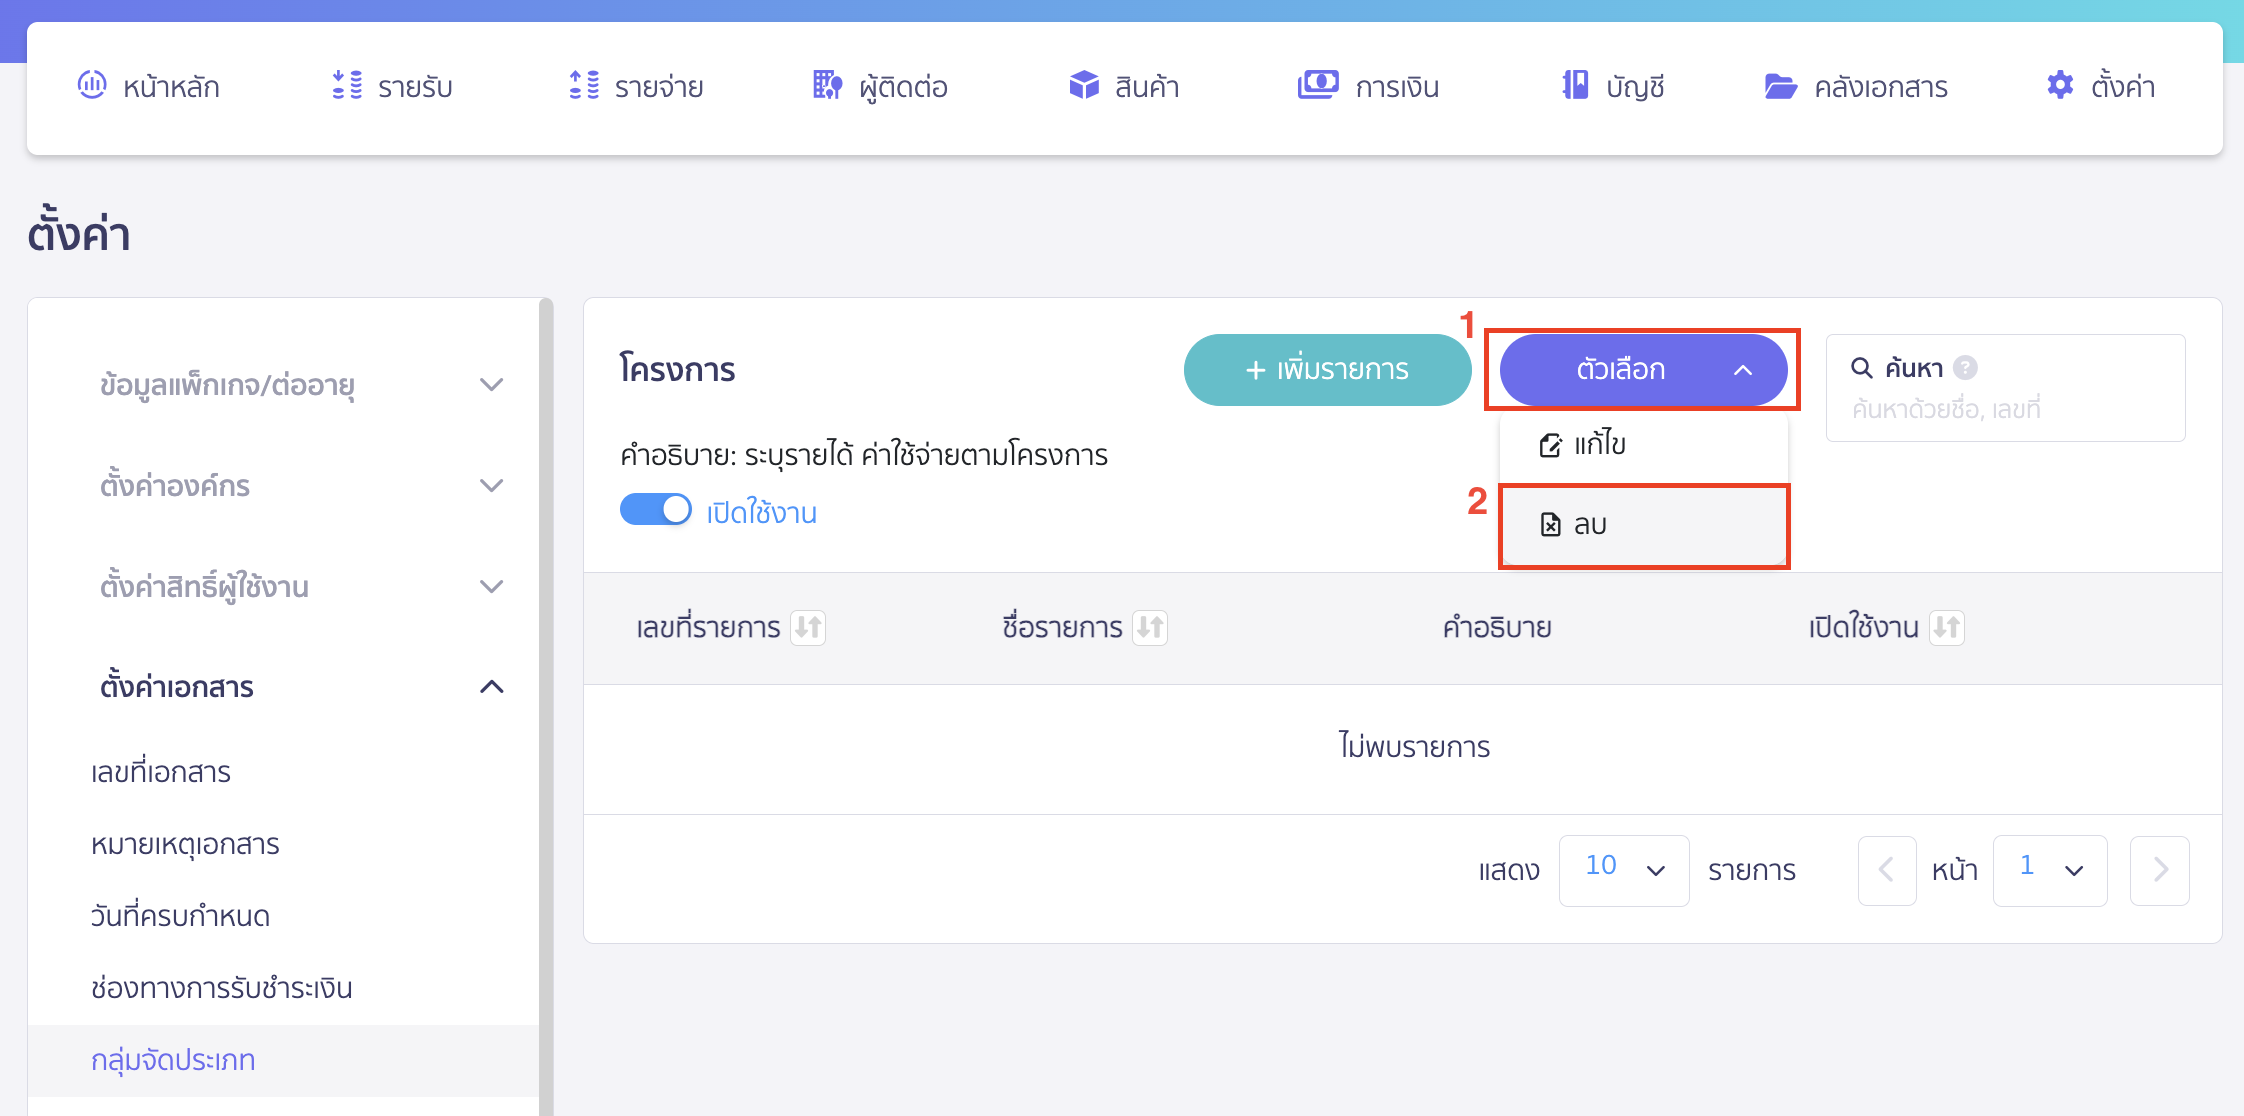
Task: Click the ตั้งค่า settings gear icon
Action: coord(2059,86)
